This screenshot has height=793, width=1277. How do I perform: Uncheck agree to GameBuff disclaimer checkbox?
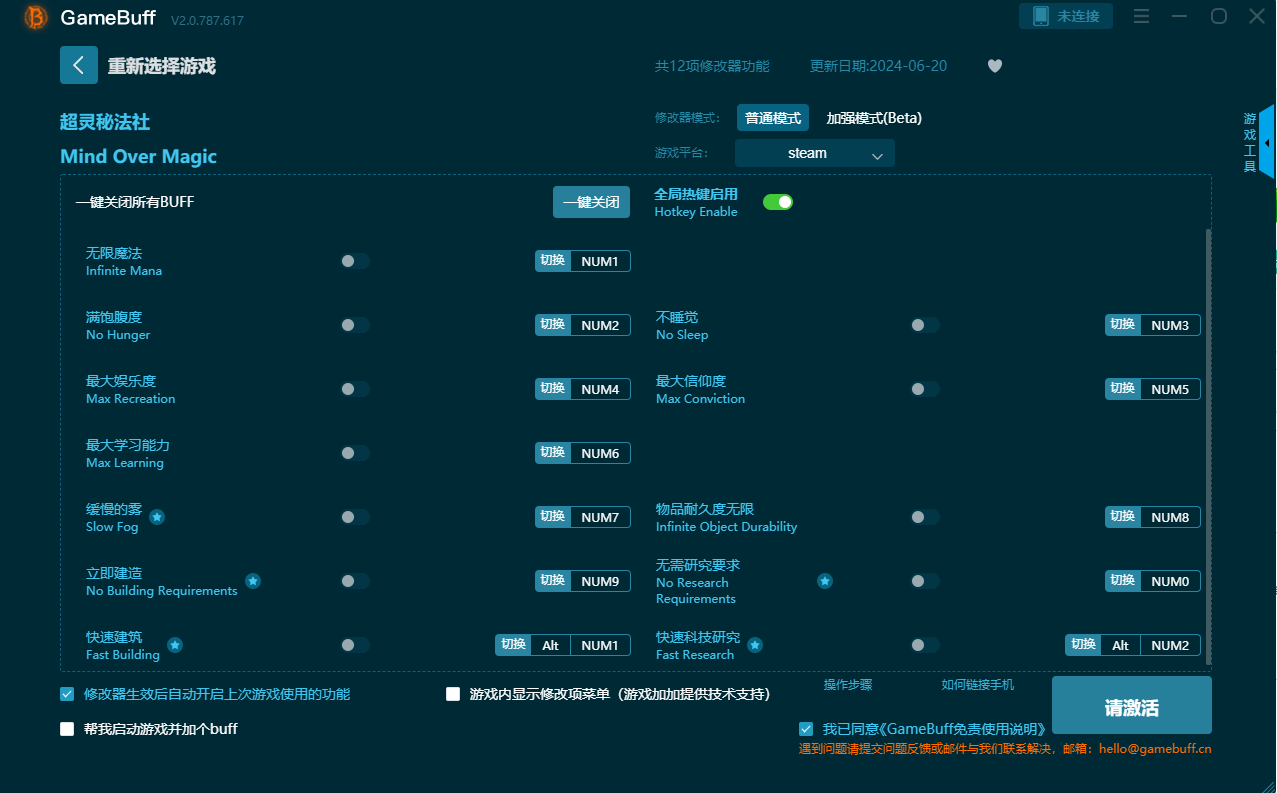coord(806,729)
